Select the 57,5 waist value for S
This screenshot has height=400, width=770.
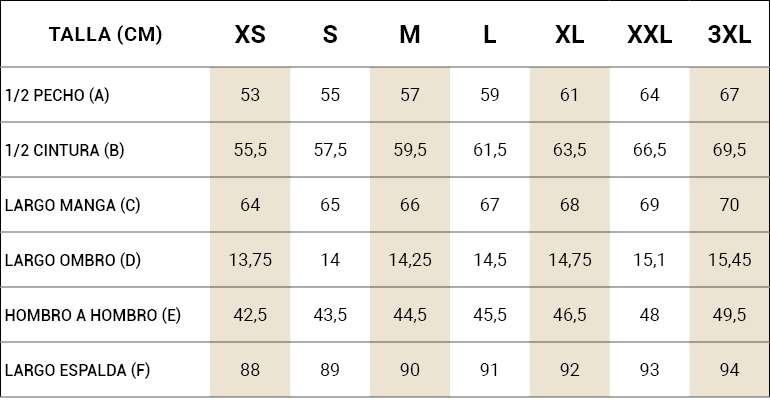(x=330, y=150)
